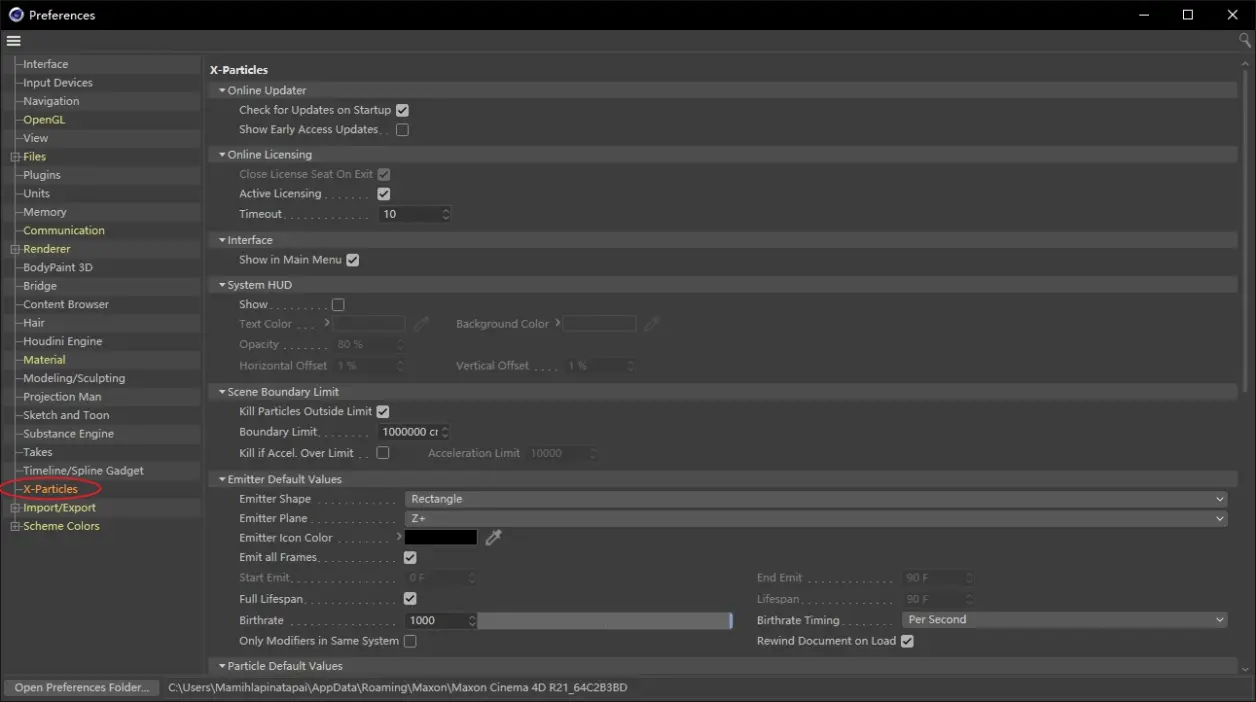
Task: Uncheck Active Licensing
Action: (383, 193)
